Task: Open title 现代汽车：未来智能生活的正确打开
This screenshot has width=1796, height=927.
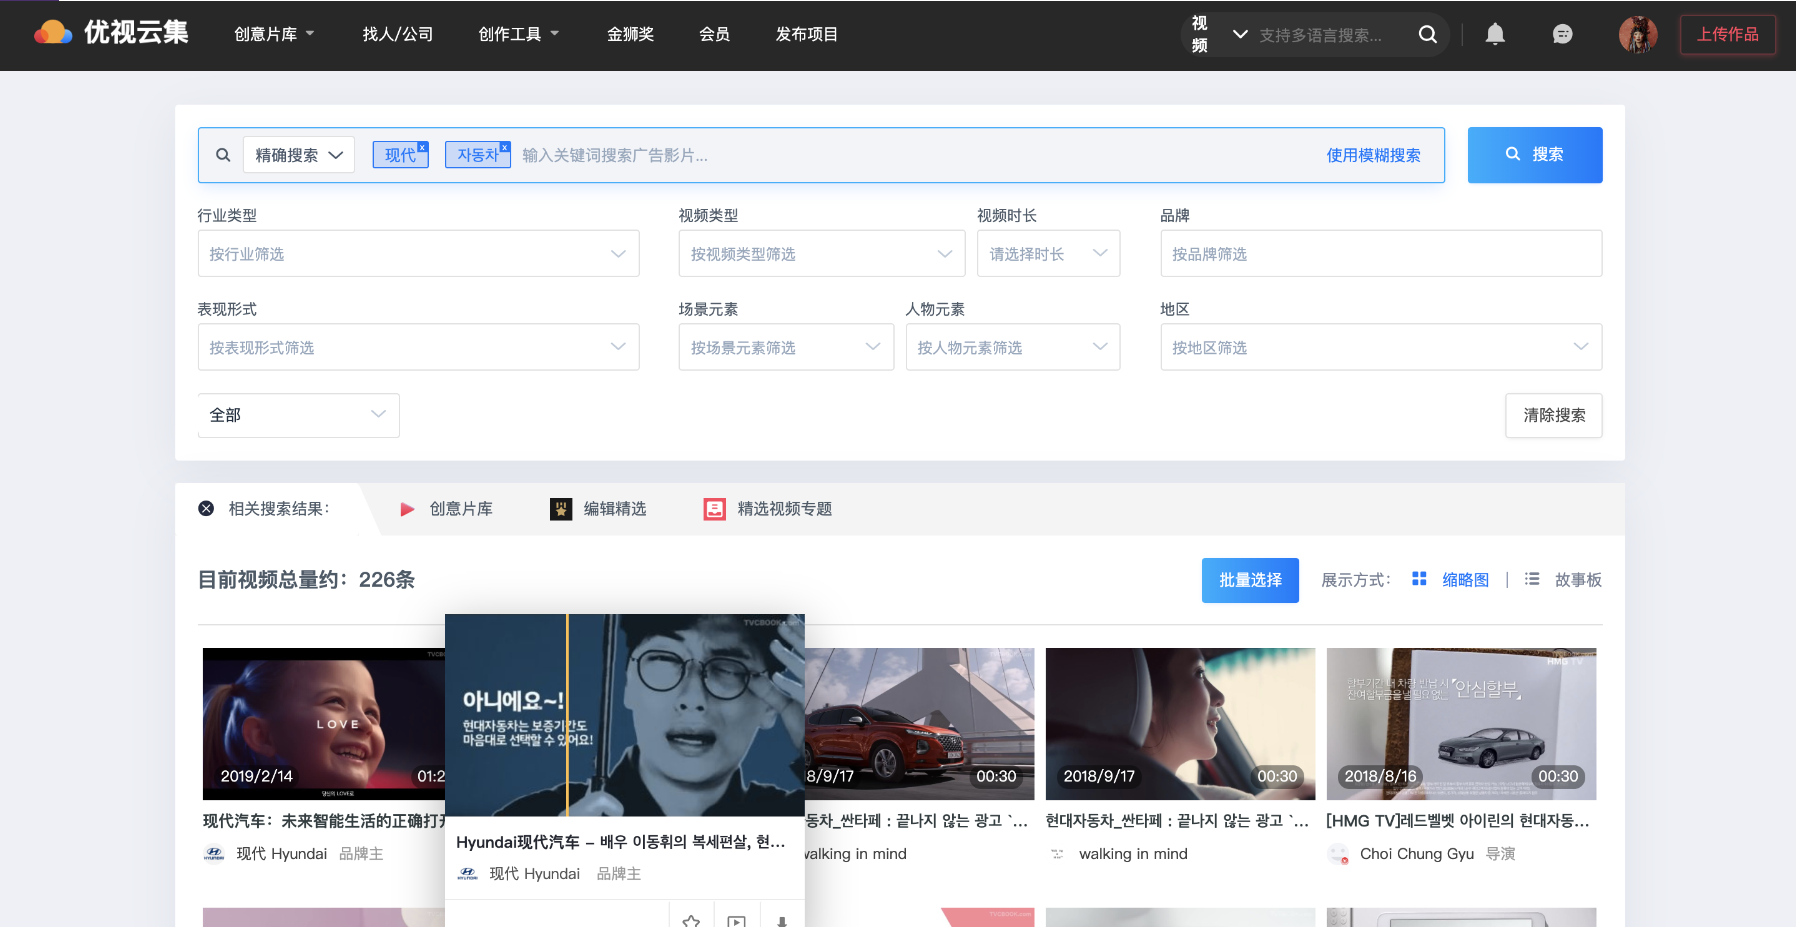Action: point(324,821)
